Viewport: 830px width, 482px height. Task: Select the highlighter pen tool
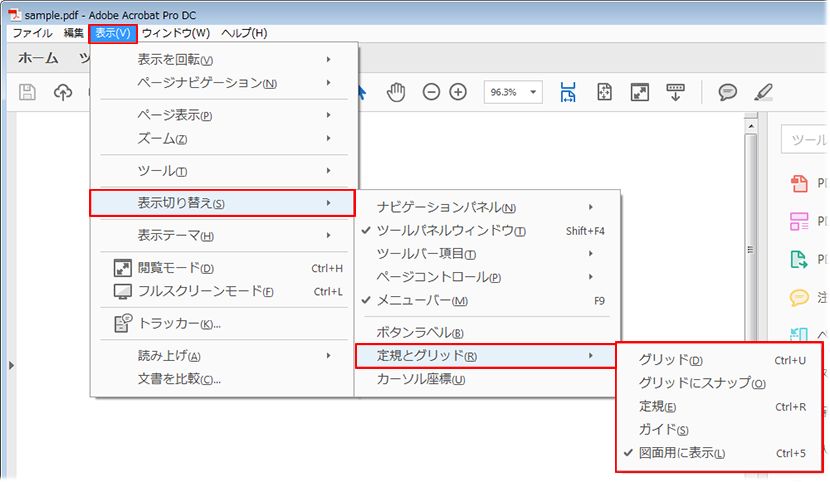(x=763, y=92)
